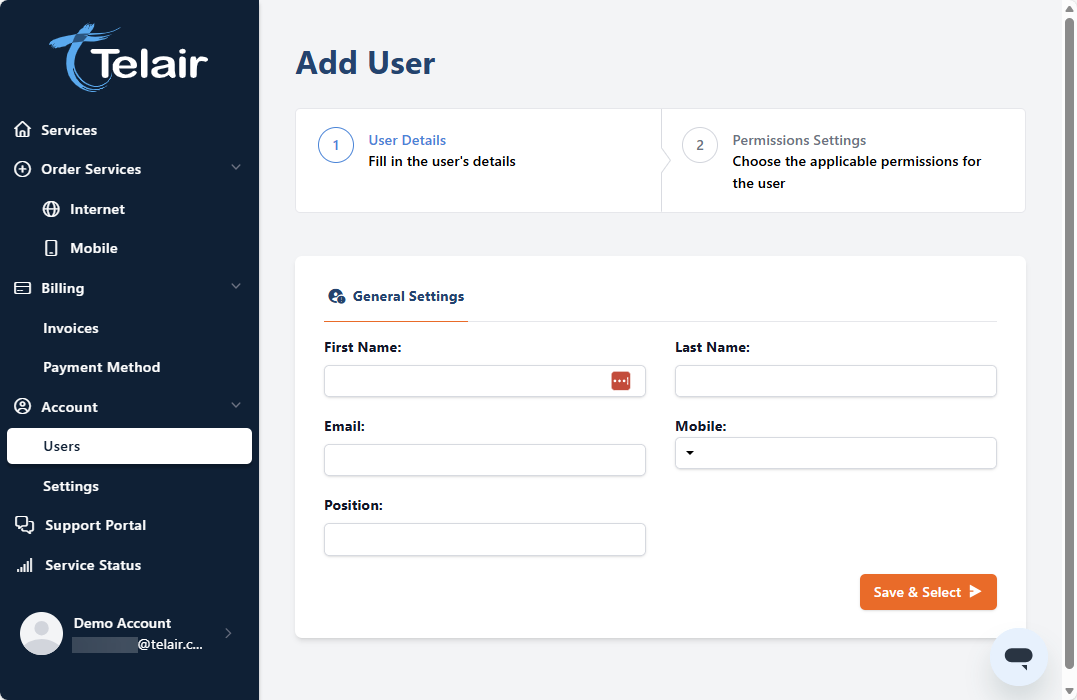Click the Internet globe icon
The height and width of the screenshot is (700, 1077).
click(x=52, y=209)
